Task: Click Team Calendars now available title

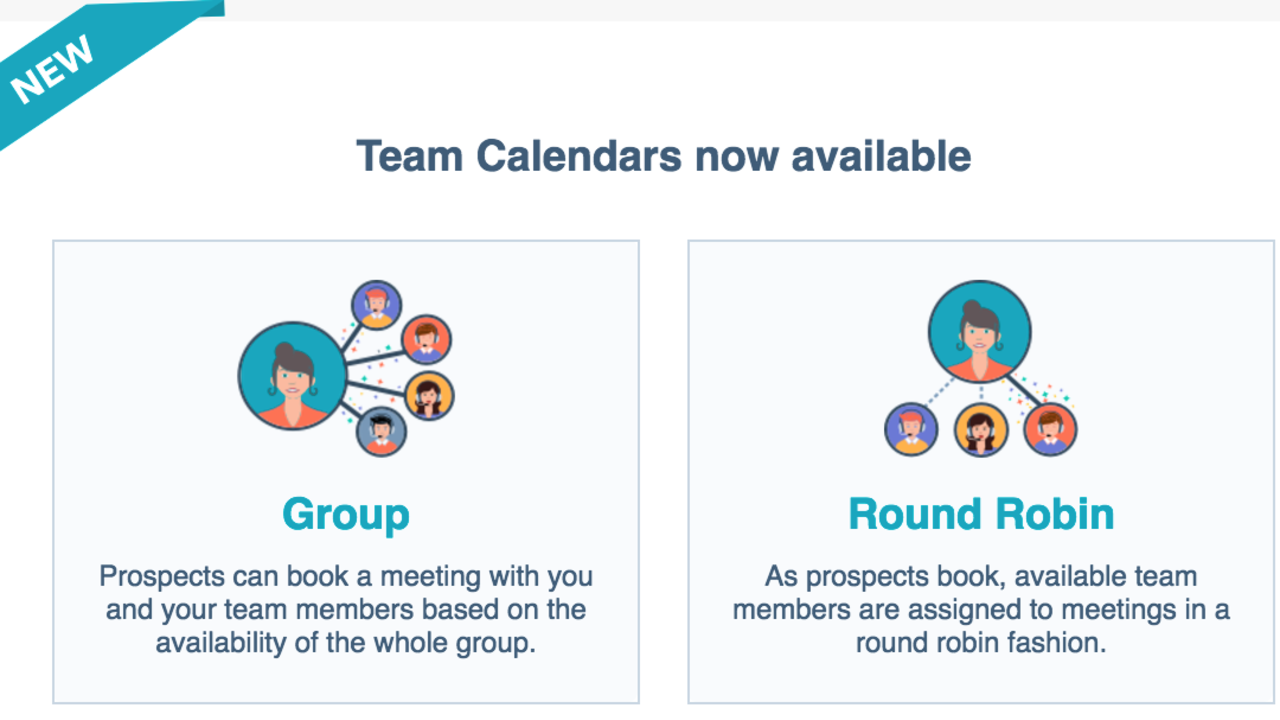Action: (x=664, y=156)
